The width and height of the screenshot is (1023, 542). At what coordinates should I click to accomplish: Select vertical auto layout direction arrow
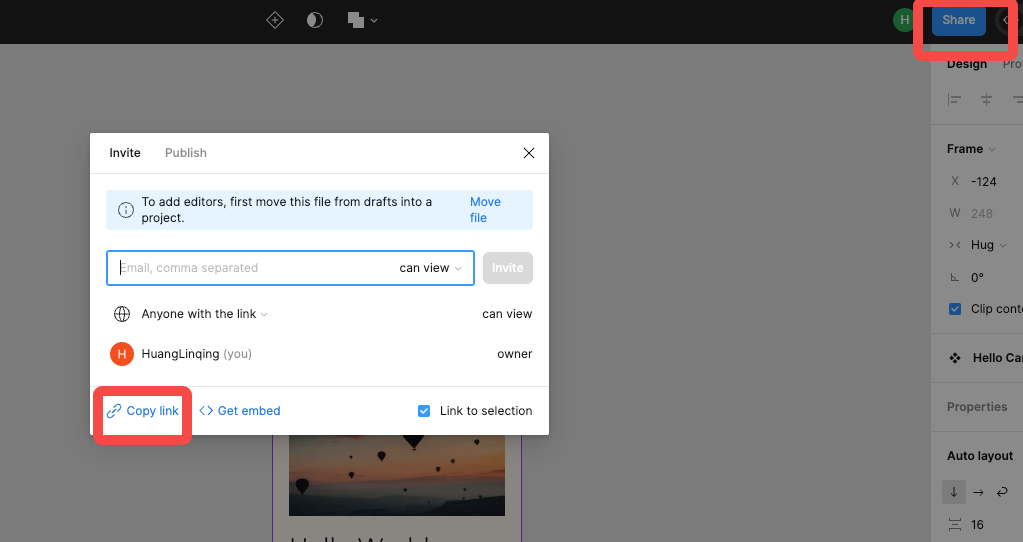954,492
